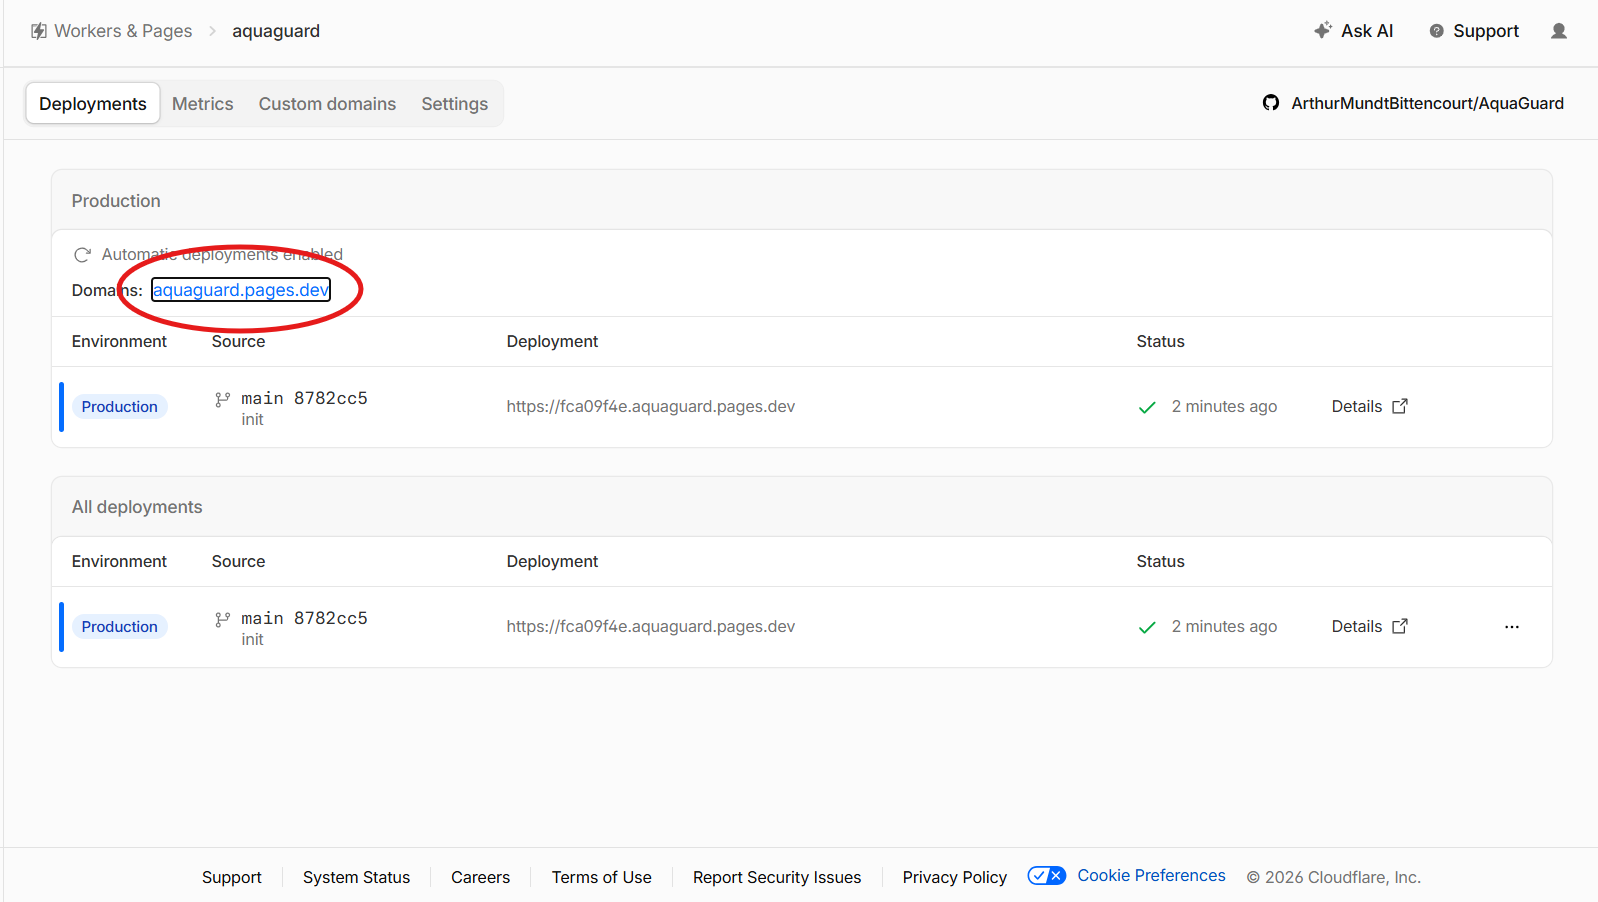Click the Ask AI sparkle icon
The height and width of the screenshot is (902, 1598).
click(1322, 30)
